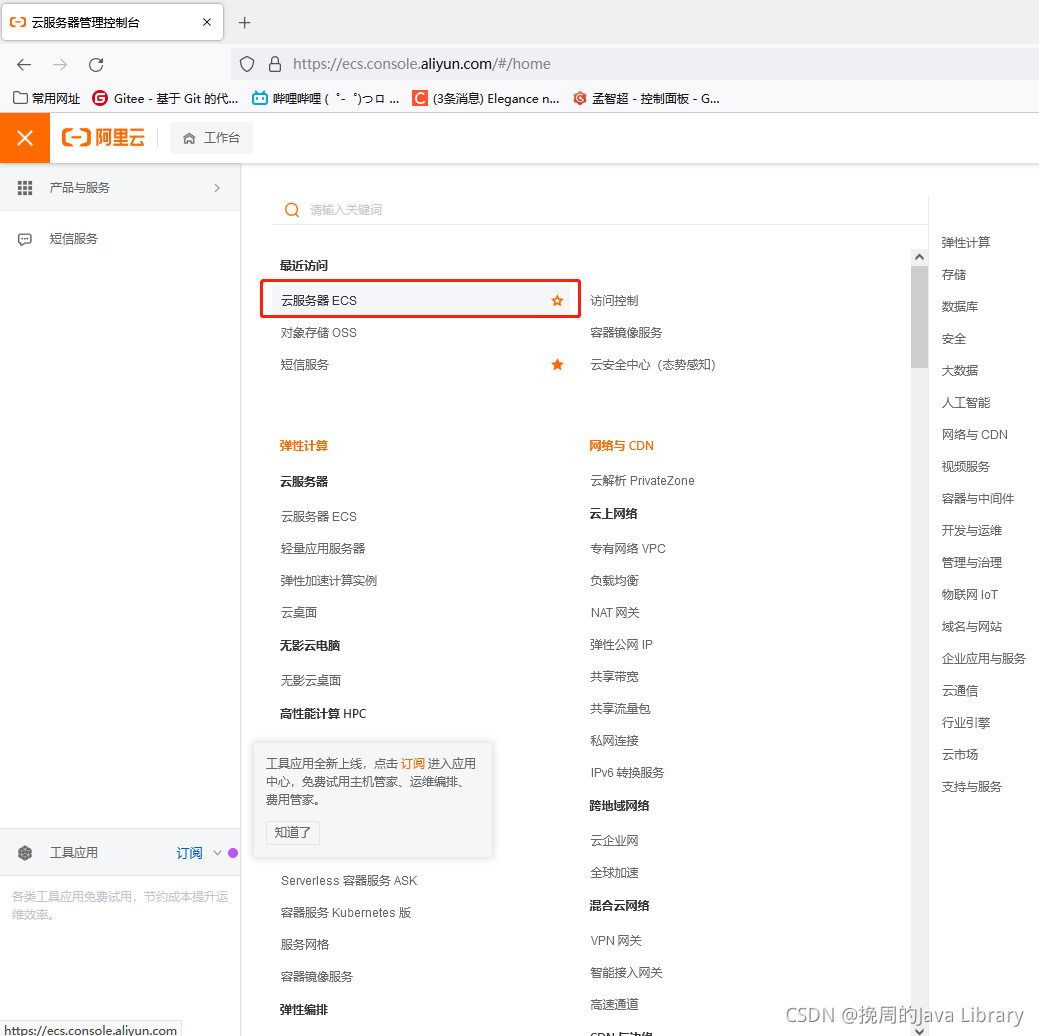Click browser back arrow

click(x=25, y=64)
